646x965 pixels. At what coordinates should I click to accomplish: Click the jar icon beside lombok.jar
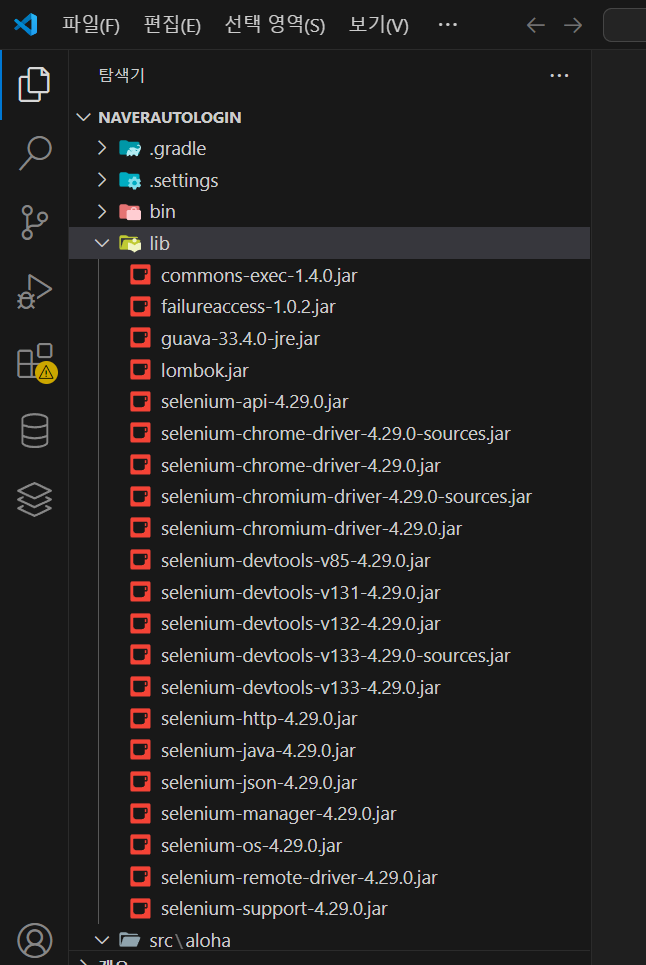140,370
